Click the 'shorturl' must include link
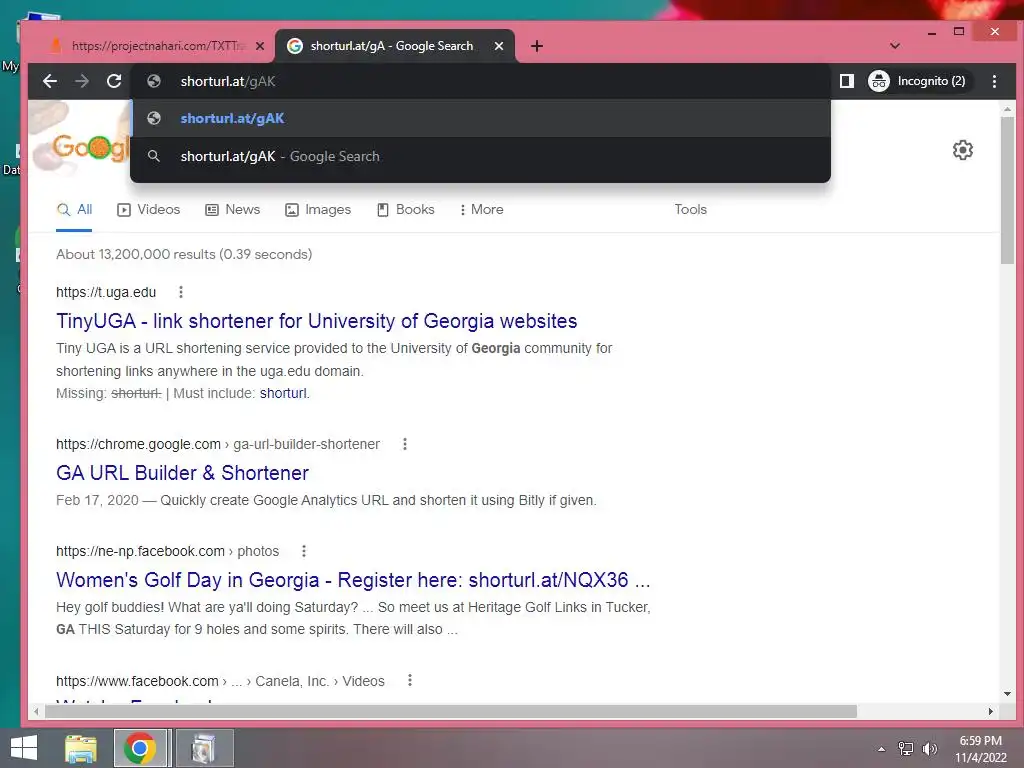The image size is (1024, 768). pyautogui.click(x=283, y=393)
